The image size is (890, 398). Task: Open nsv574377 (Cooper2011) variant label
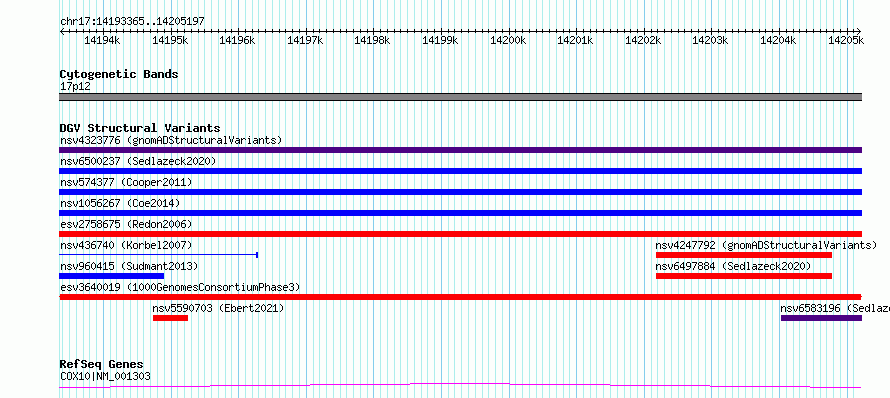click(x=126, y=182)
